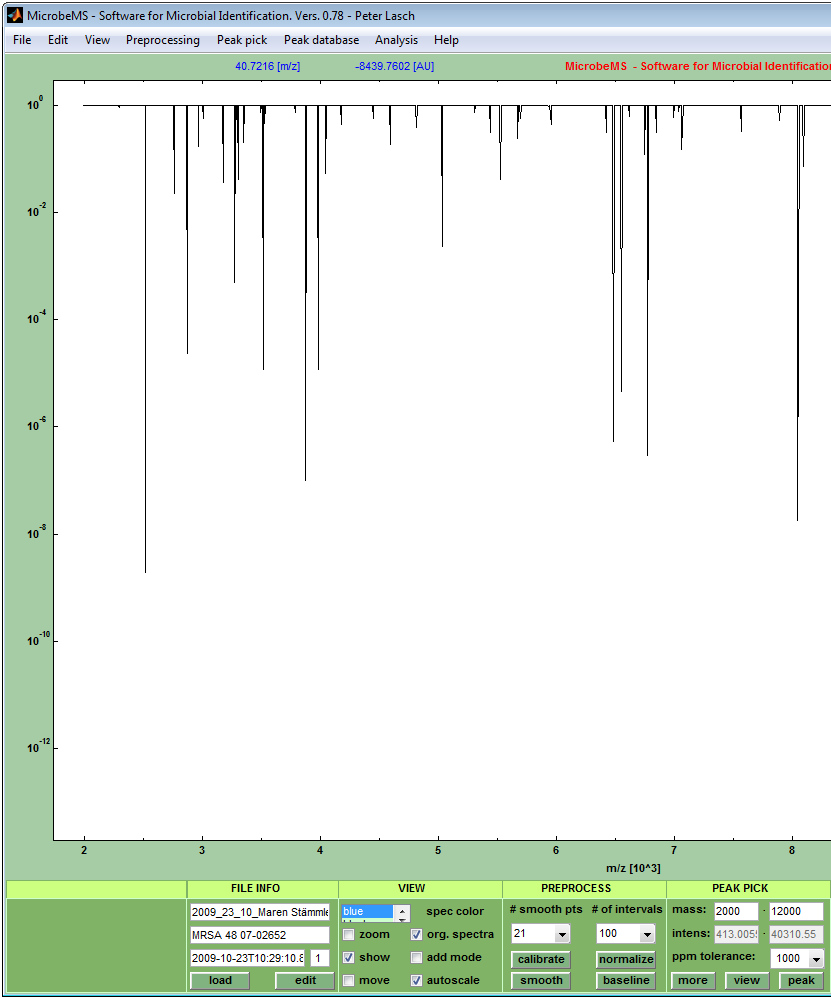The height and width of the screenshot is (998, 831).
Task: Click the baseline button
Action: 626,980
